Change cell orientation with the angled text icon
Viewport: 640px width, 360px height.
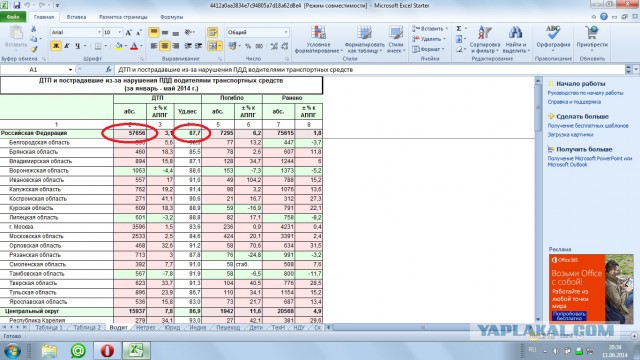(x=188, y=32)
